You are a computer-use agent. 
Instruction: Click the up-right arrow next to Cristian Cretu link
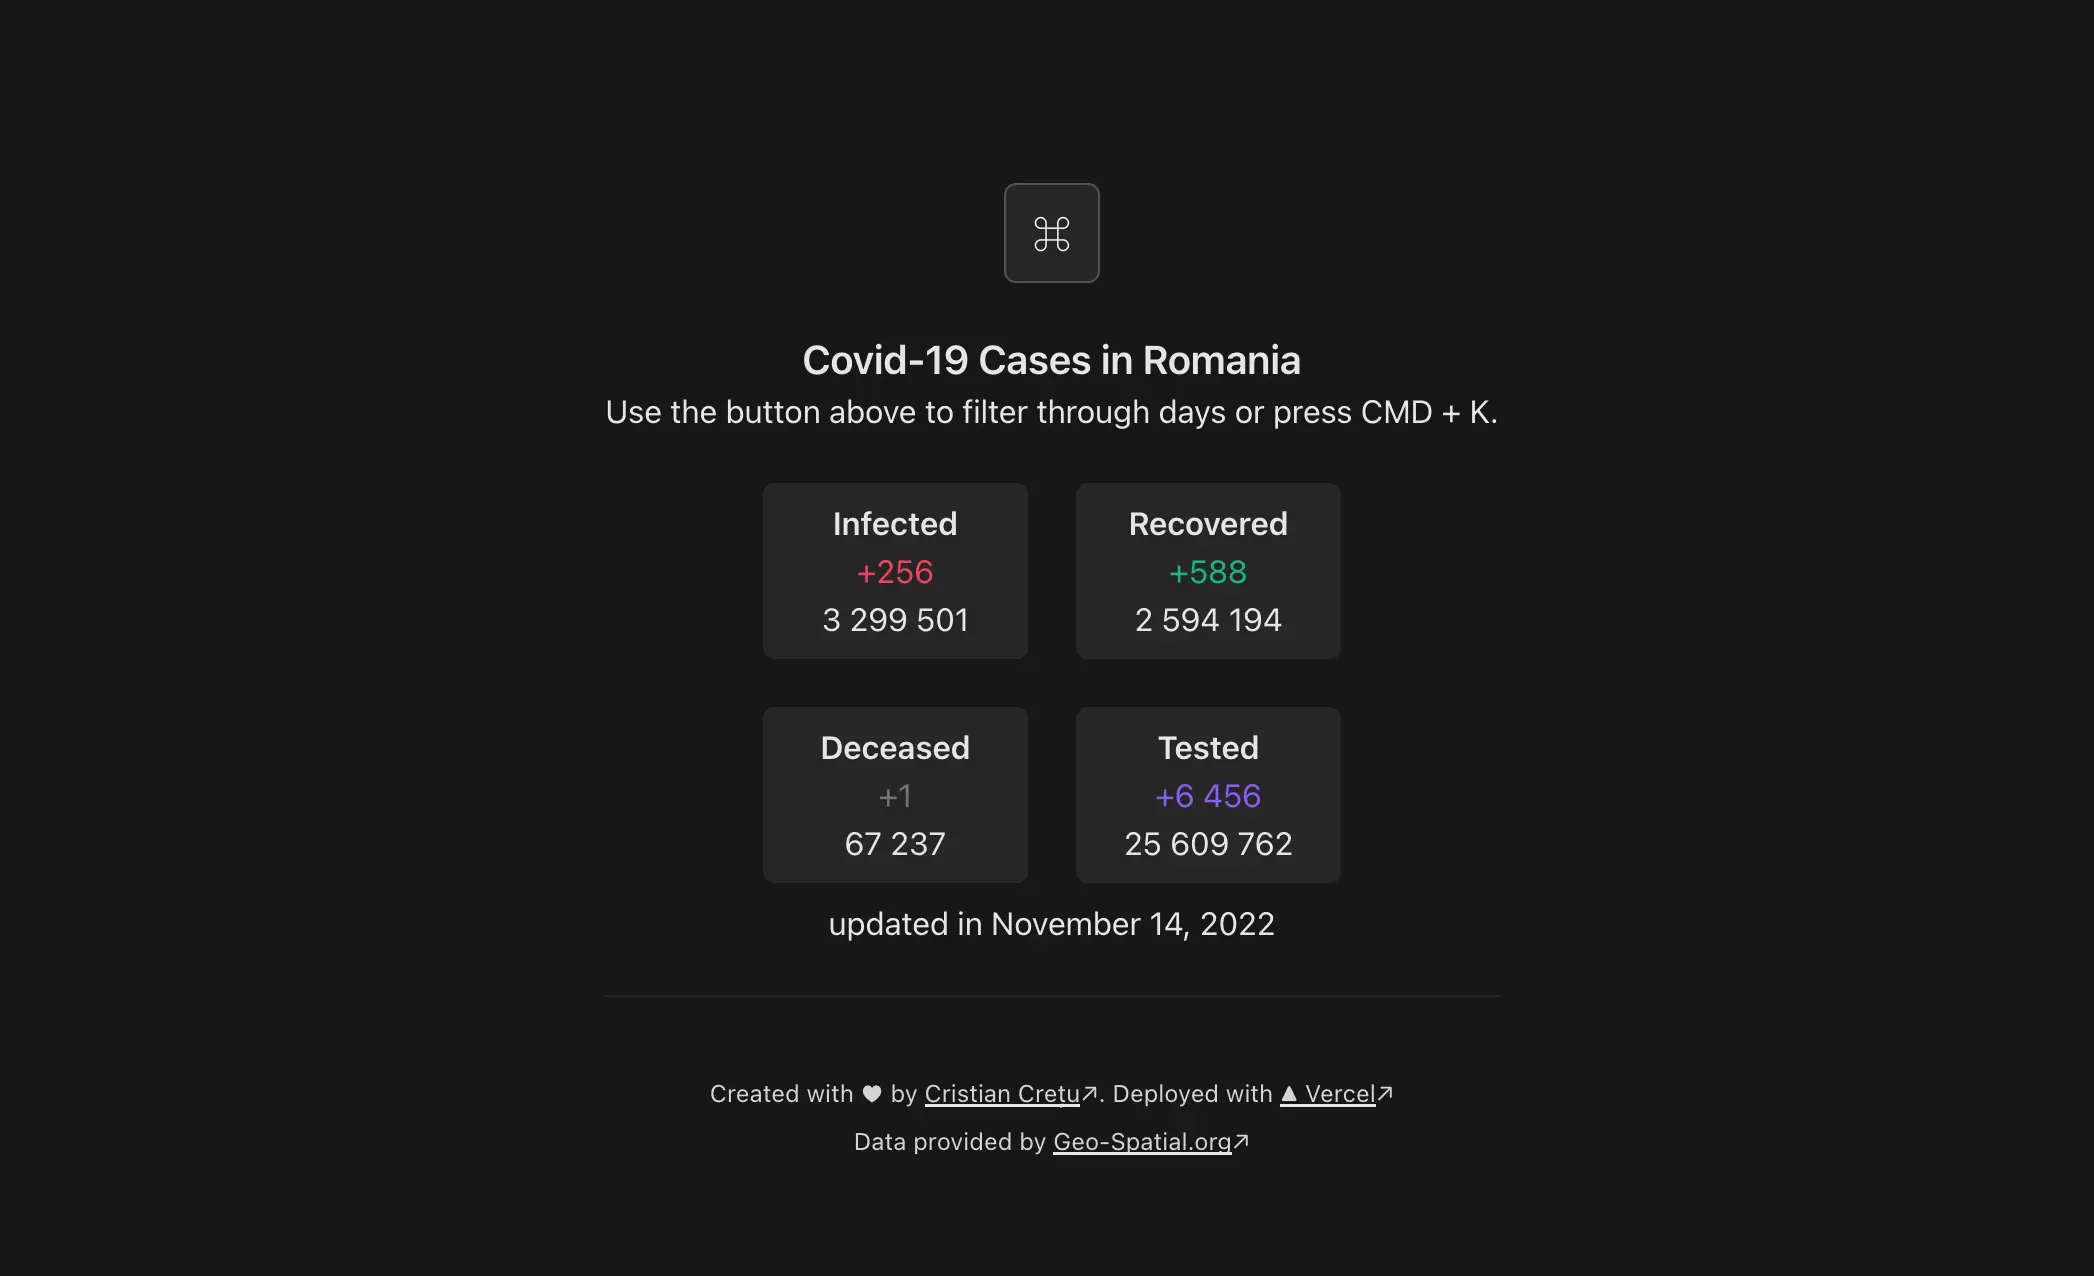pos(1089,1093)
